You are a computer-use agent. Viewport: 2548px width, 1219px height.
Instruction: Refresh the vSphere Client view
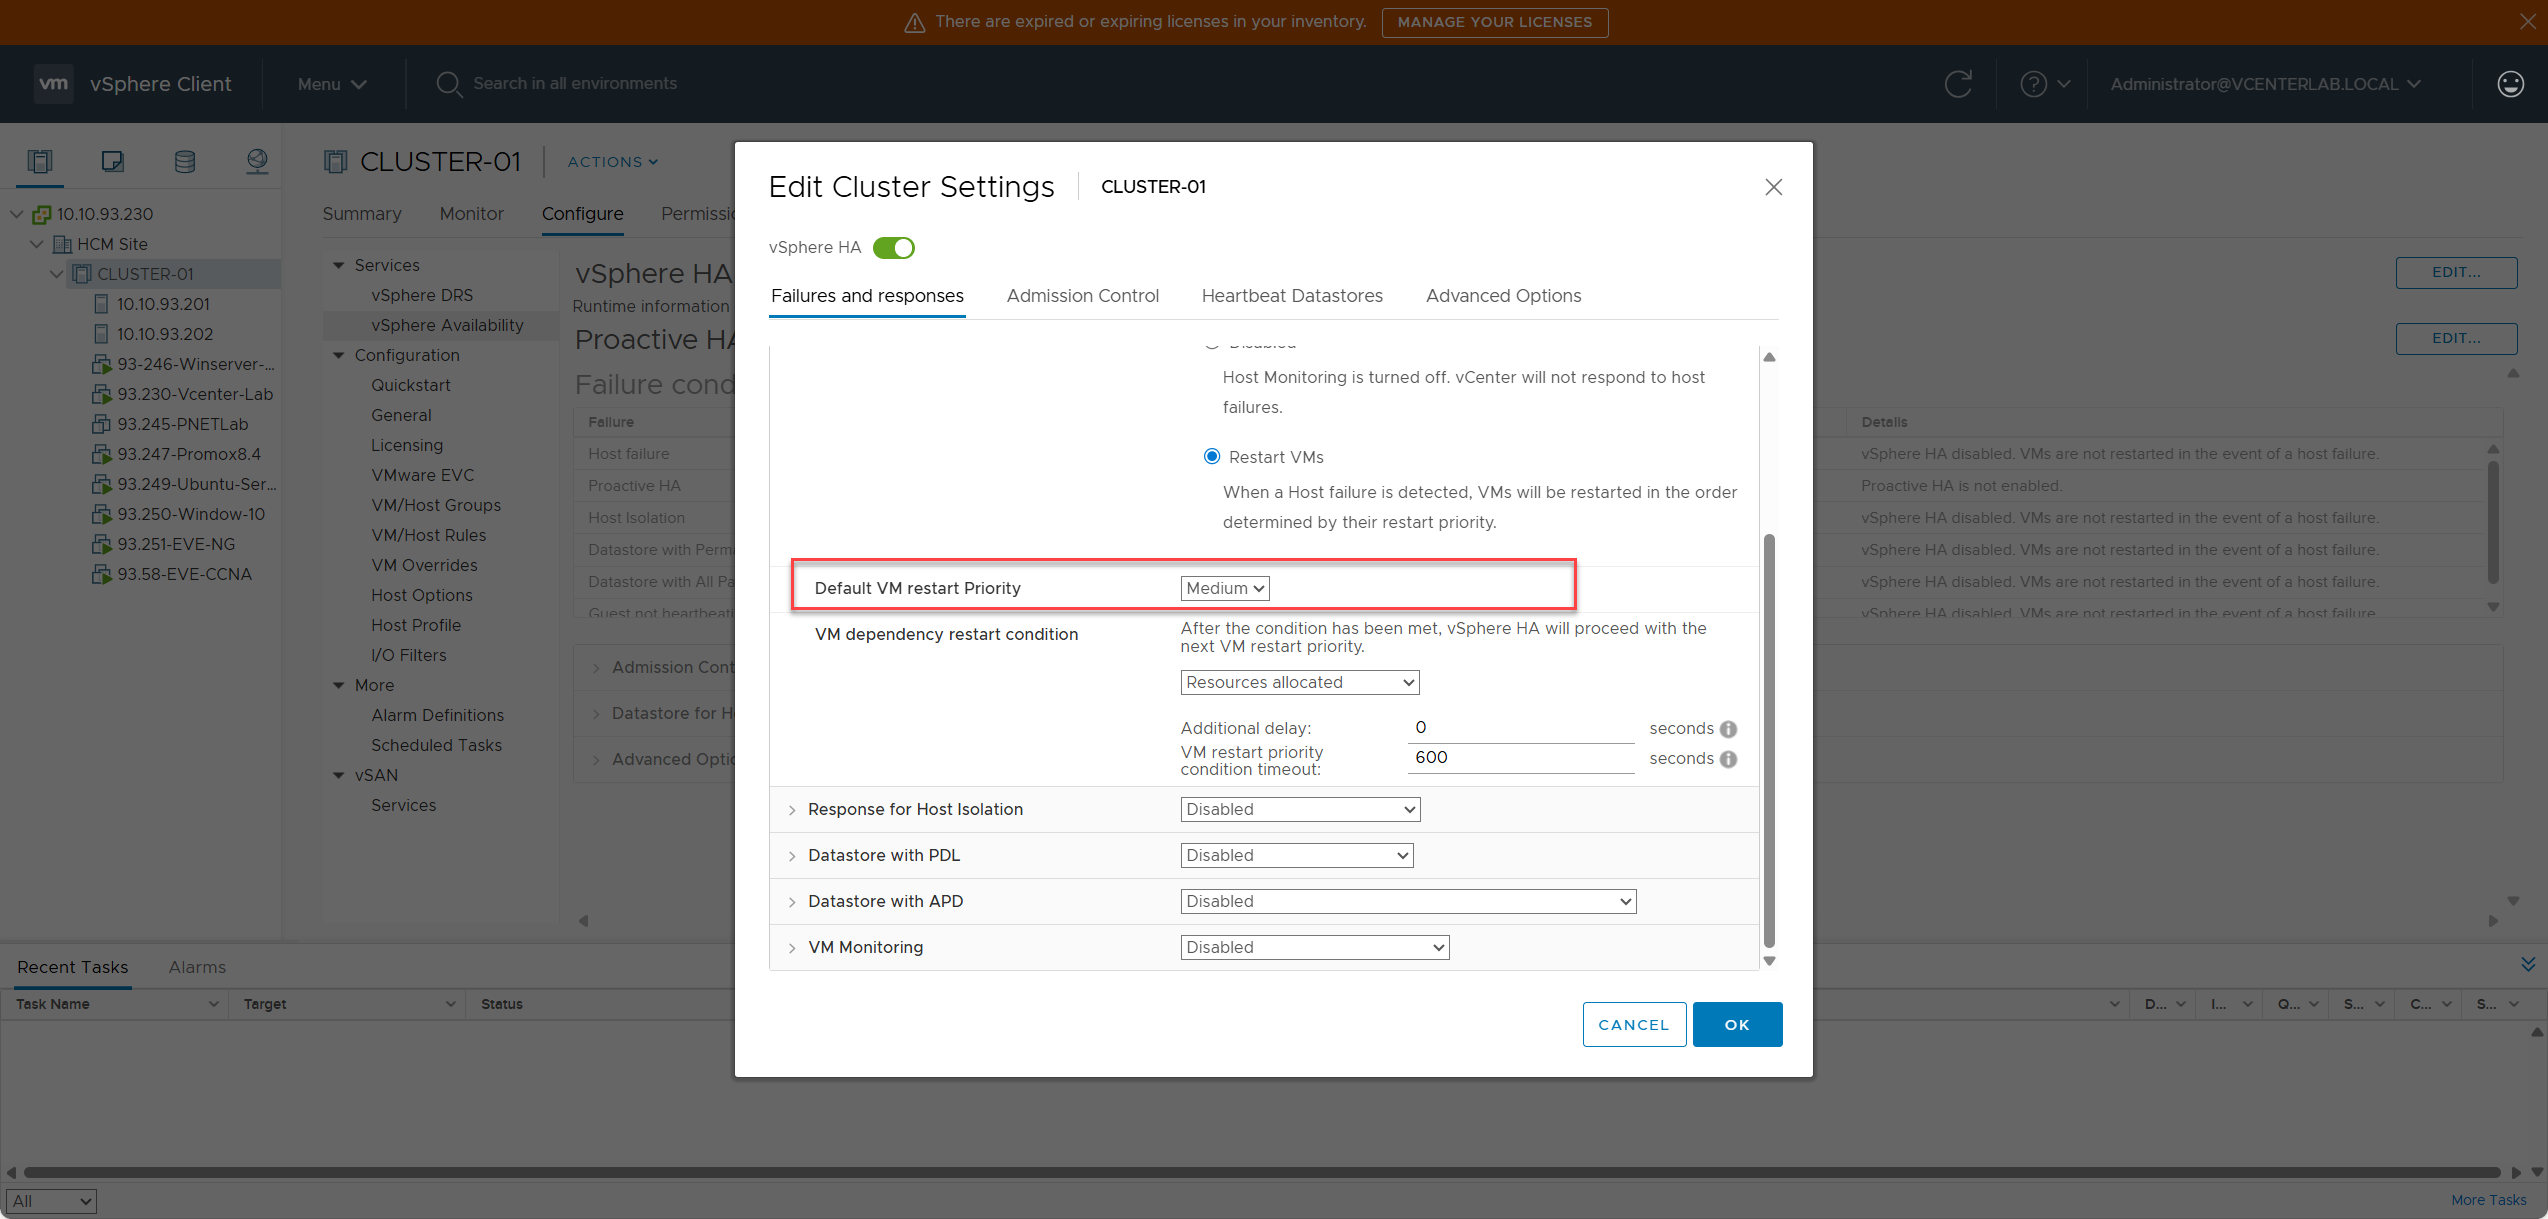1958,84
